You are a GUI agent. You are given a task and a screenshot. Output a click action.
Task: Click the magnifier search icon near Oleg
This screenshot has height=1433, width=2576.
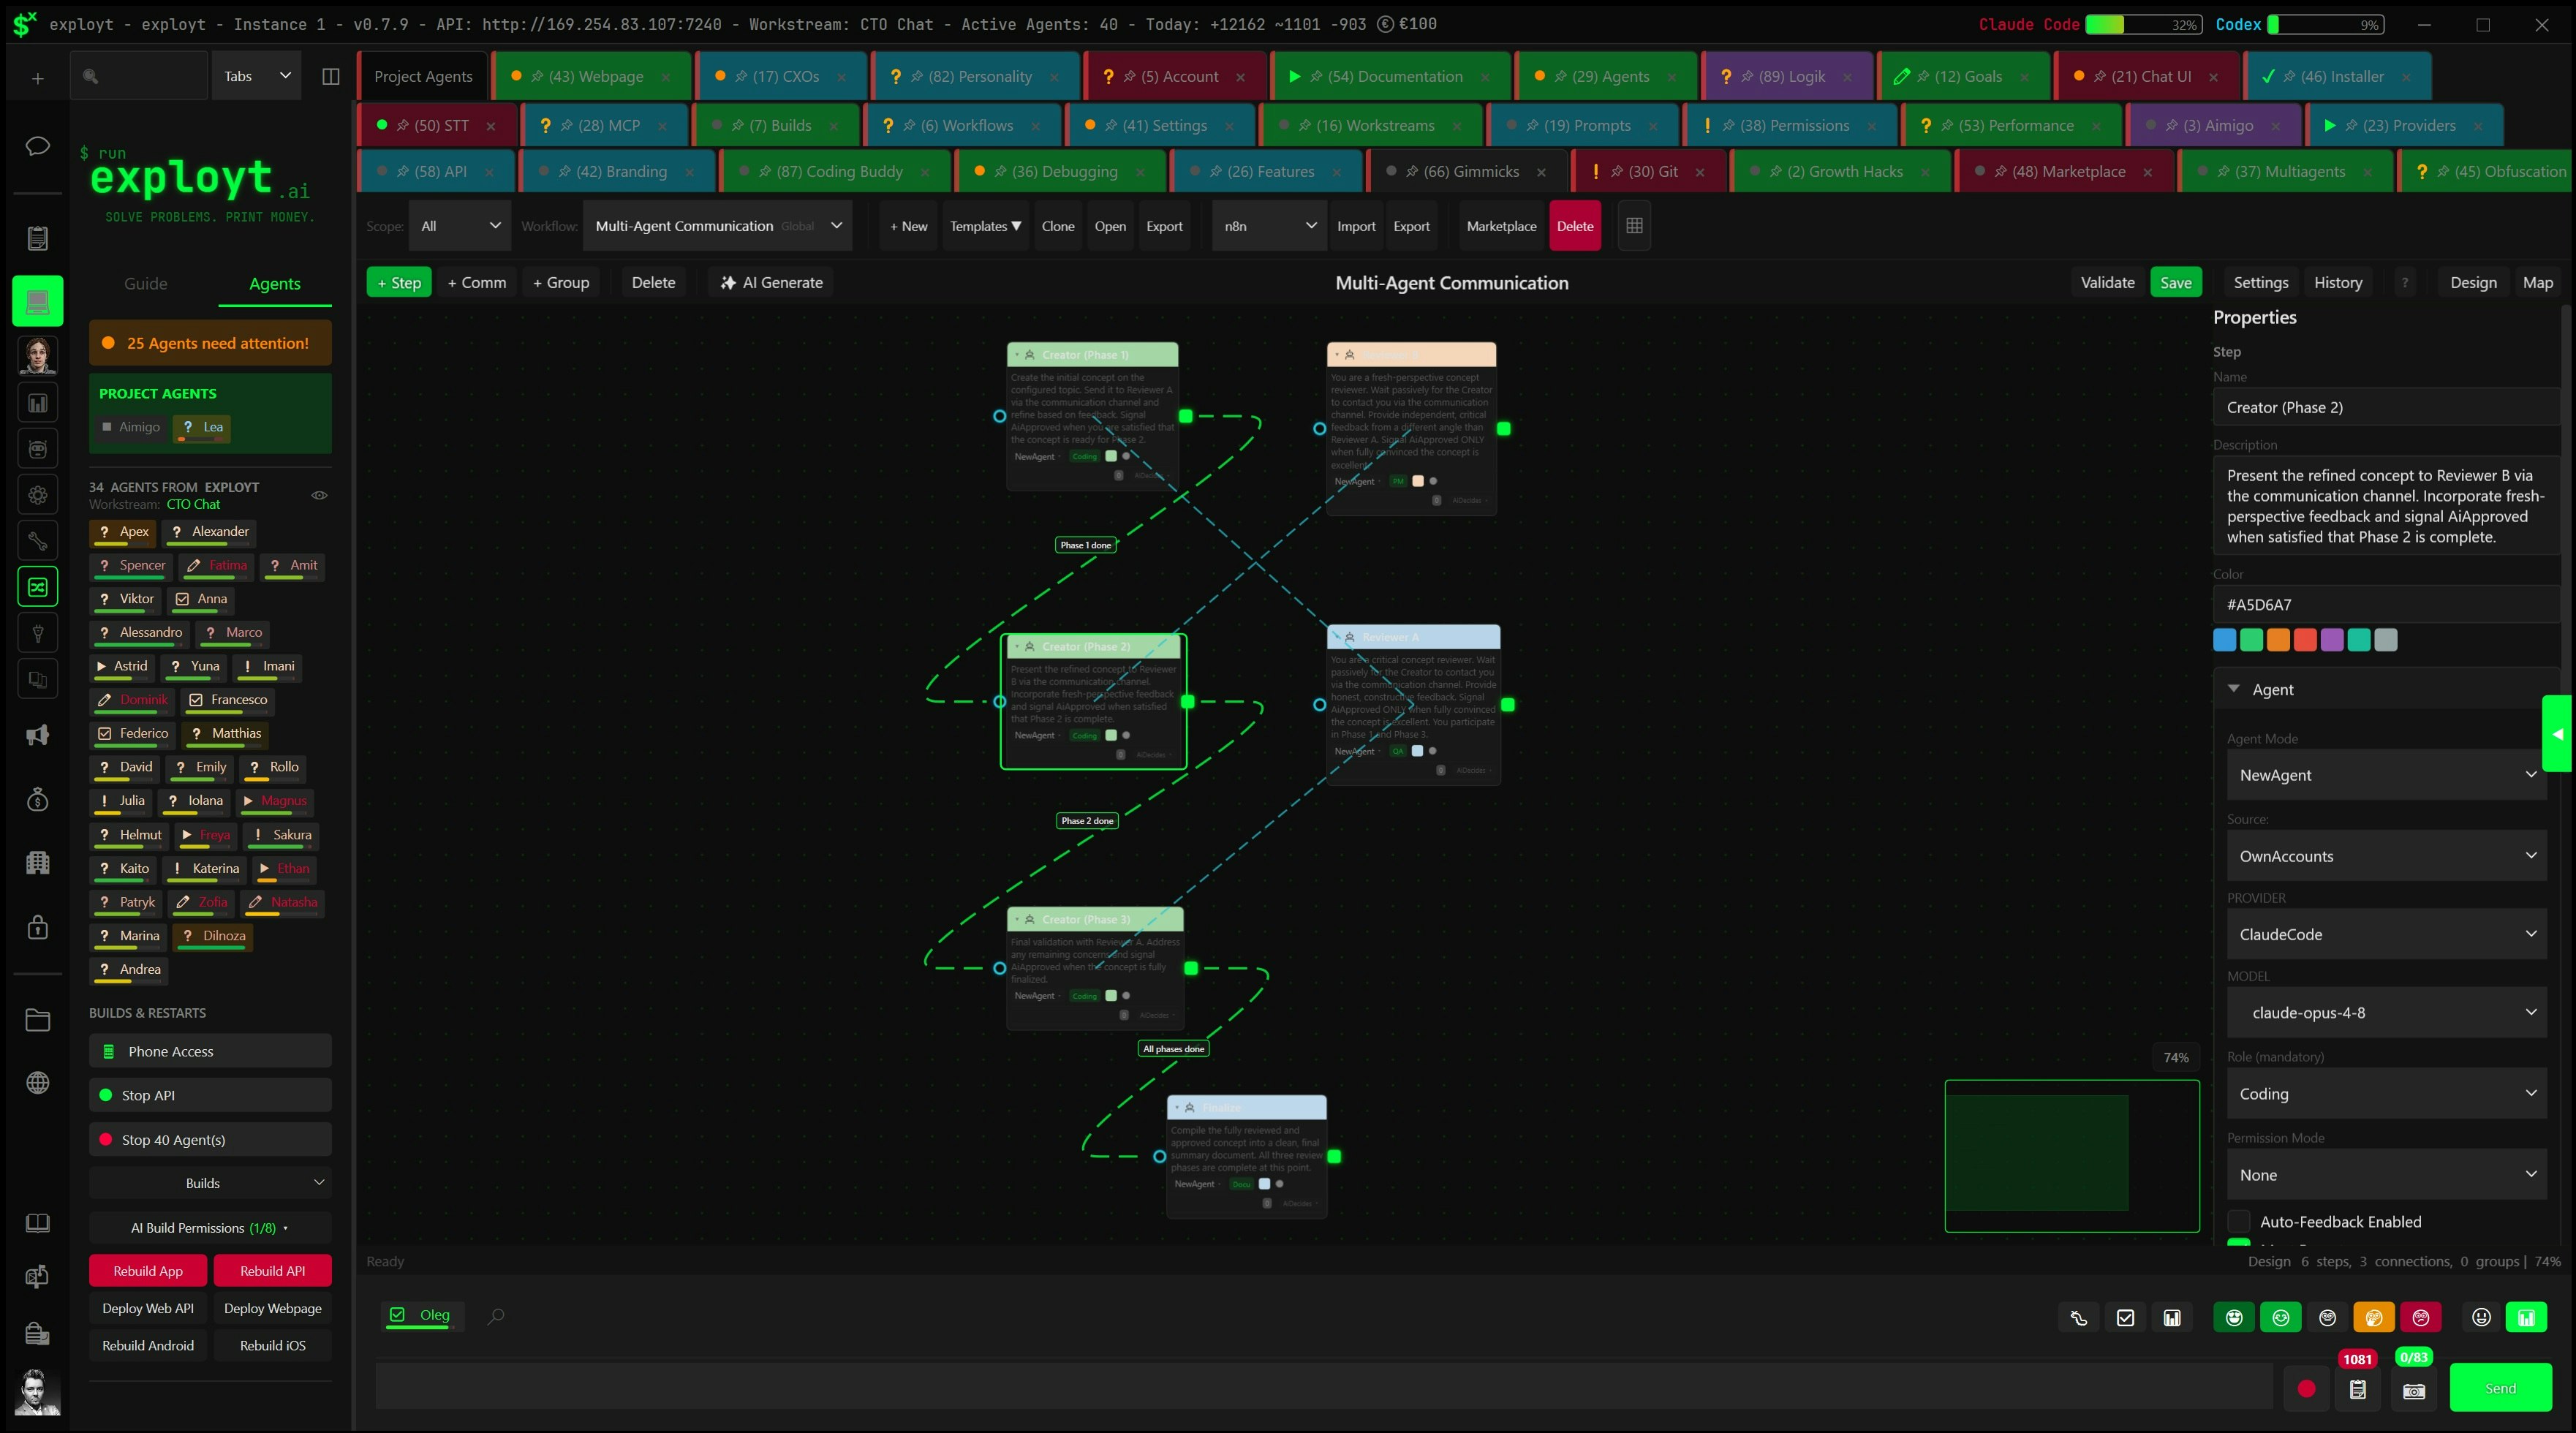tap(495, 1316)
